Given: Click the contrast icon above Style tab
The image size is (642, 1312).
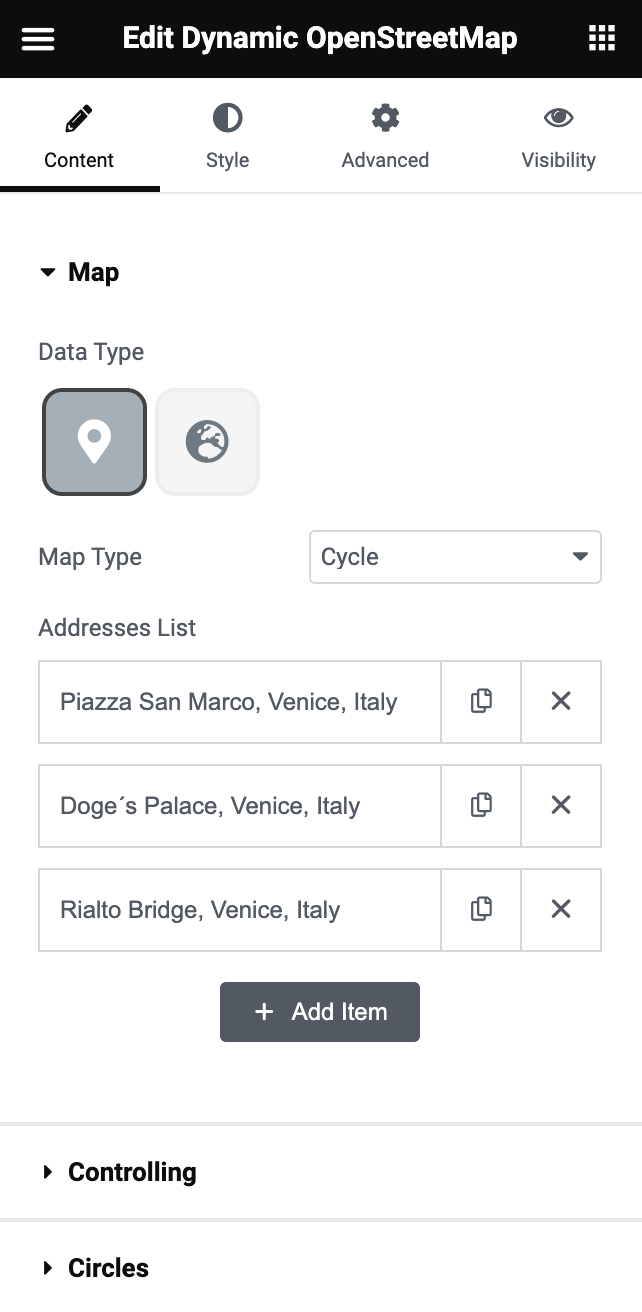Looking at the screenshot, I should 227,117.
